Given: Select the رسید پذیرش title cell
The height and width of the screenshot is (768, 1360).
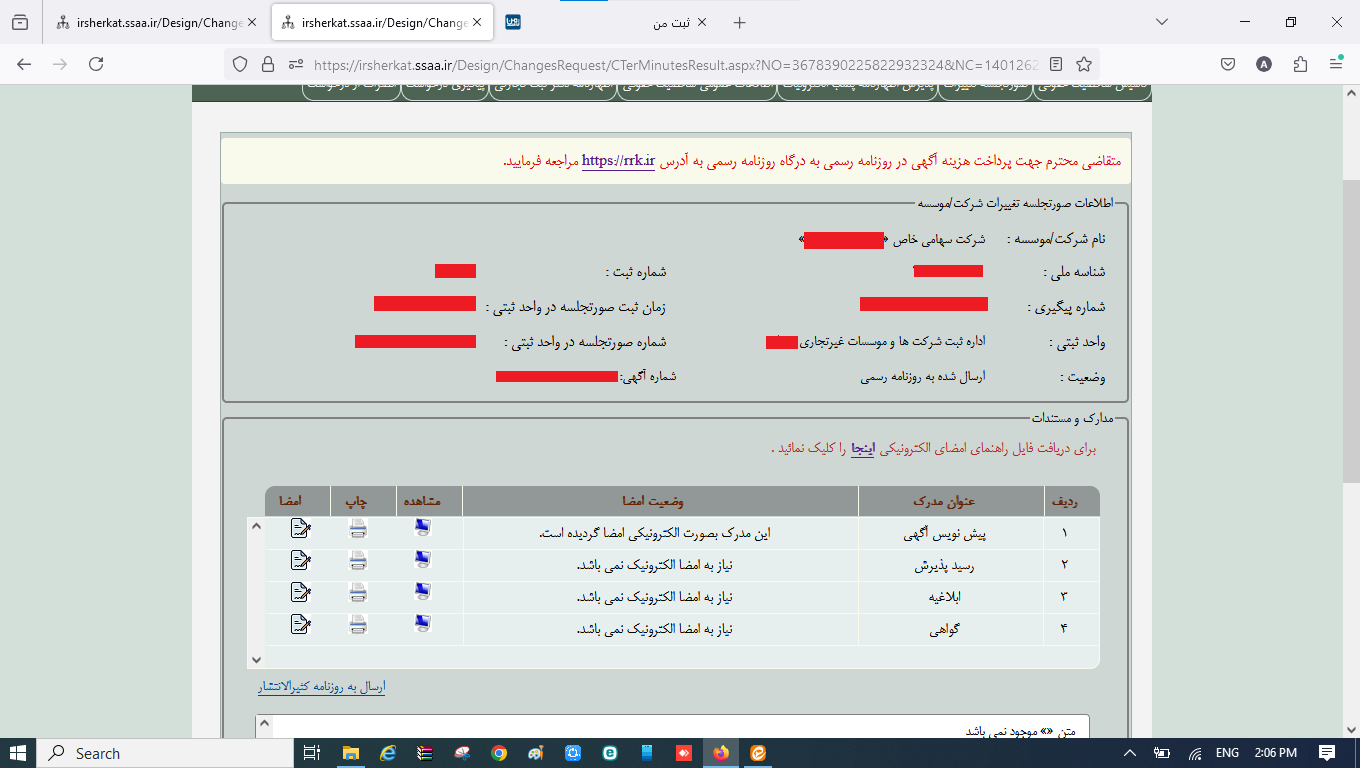Looking at the screenshot, I should coord(944,565).
